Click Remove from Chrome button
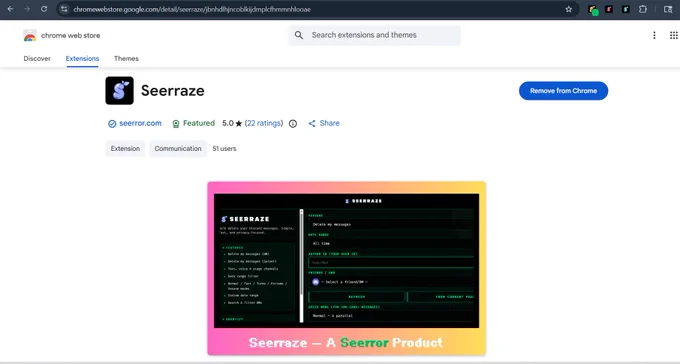 pos(563,91)
